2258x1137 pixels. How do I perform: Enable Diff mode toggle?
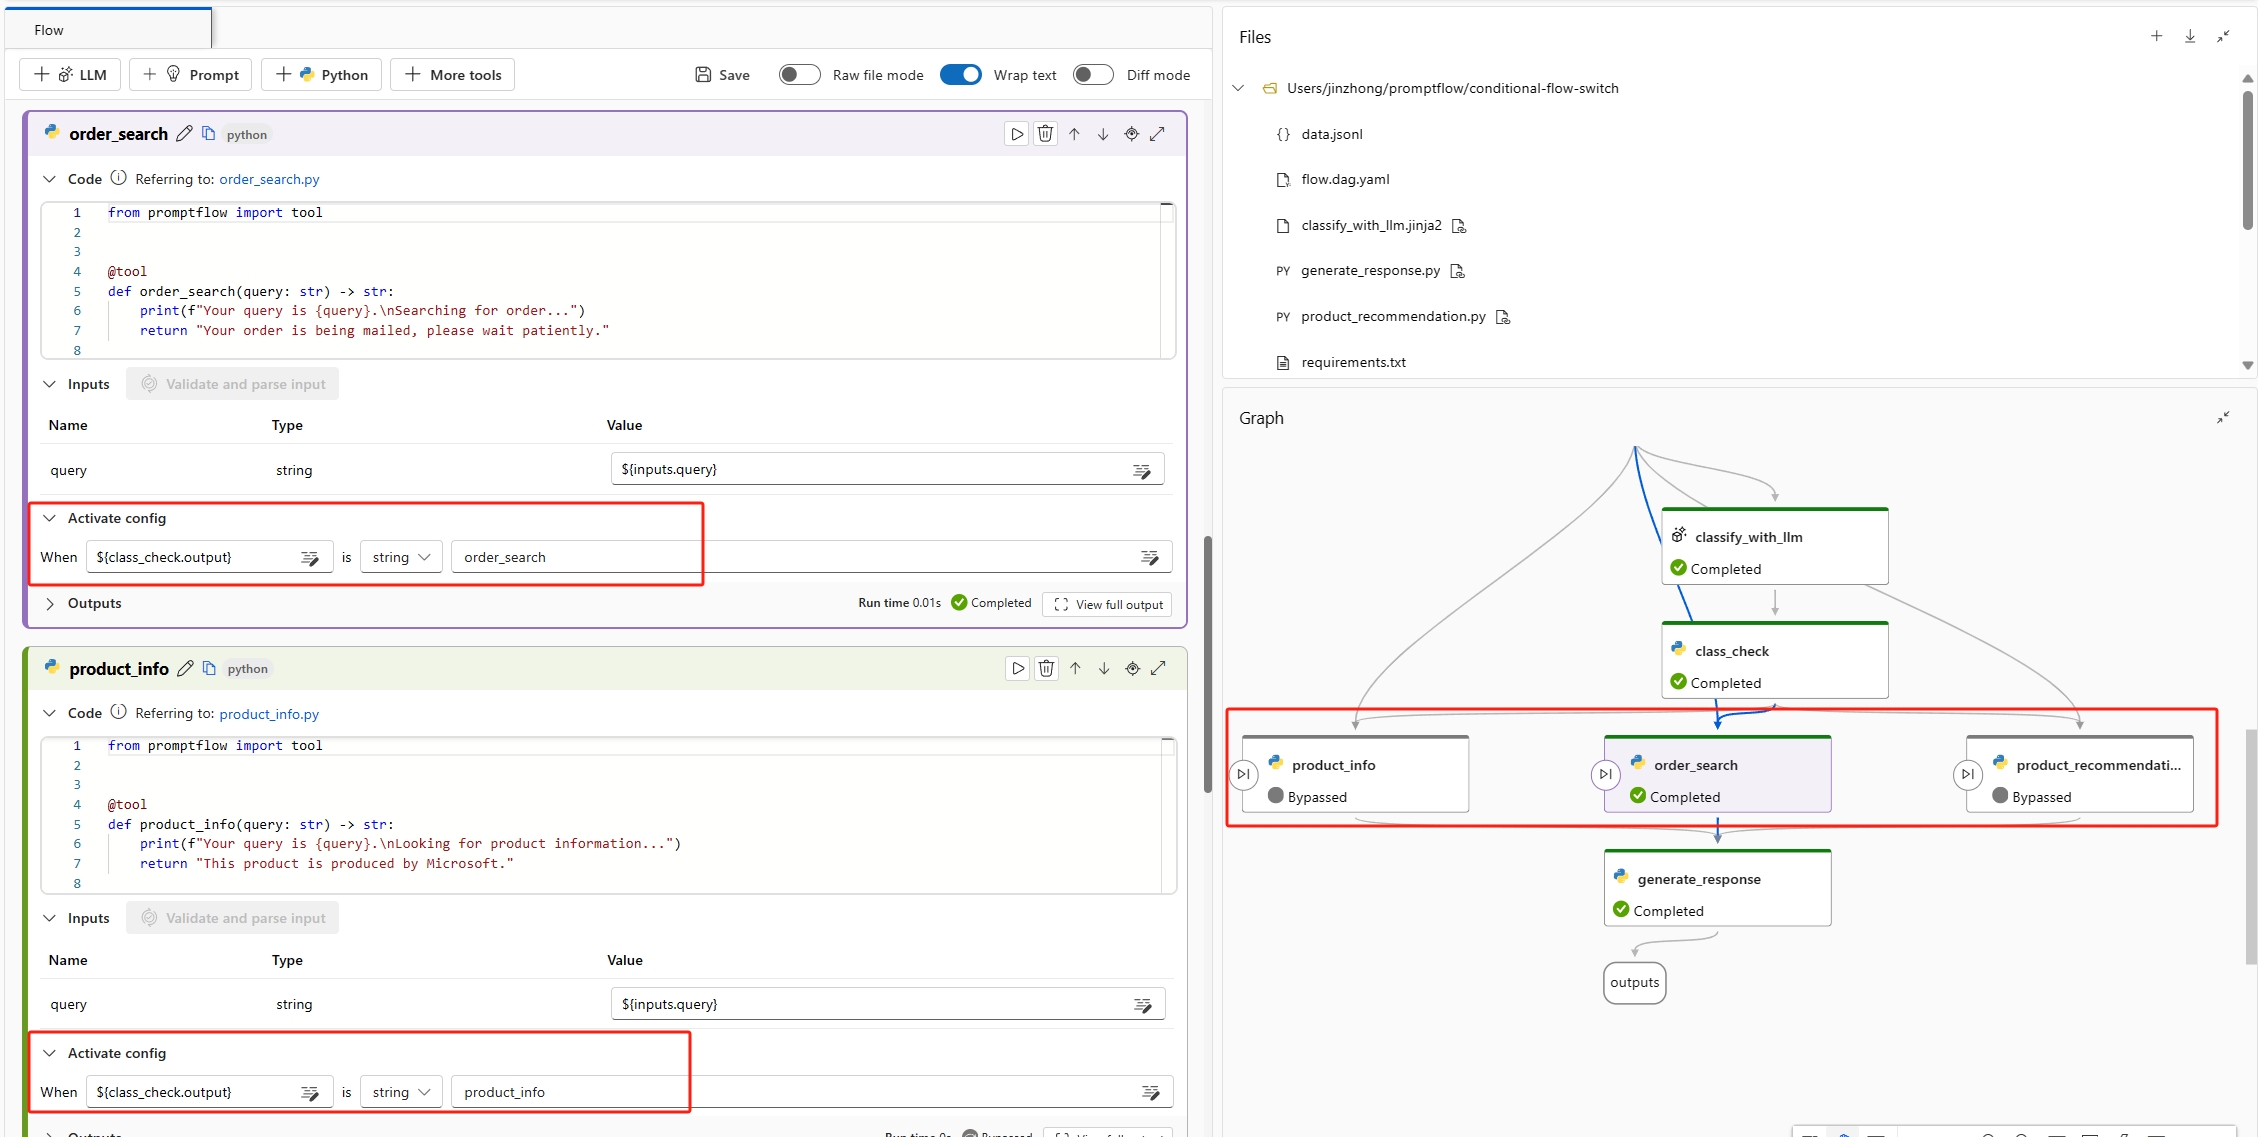pyautogui.click(x=1093, y=75)
